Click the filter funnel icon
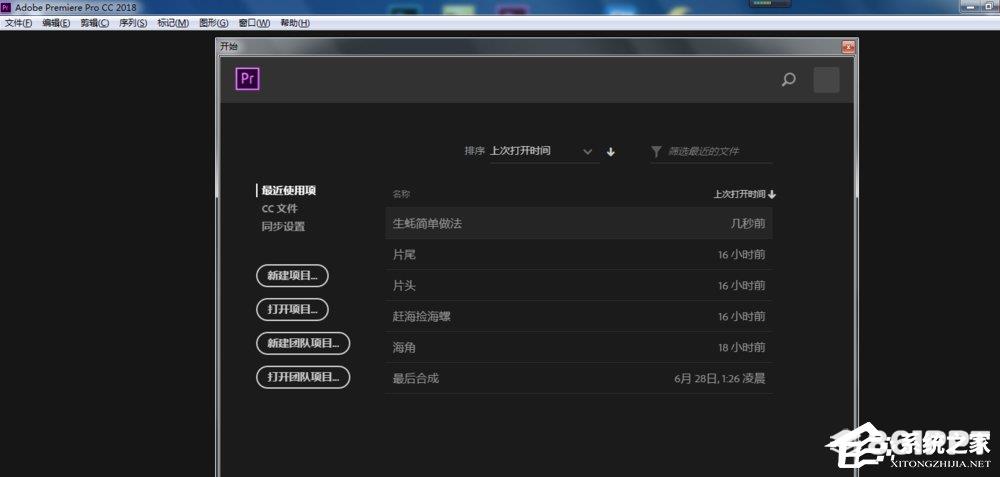This screenshot has height=477, width=1000. (656, 152)
